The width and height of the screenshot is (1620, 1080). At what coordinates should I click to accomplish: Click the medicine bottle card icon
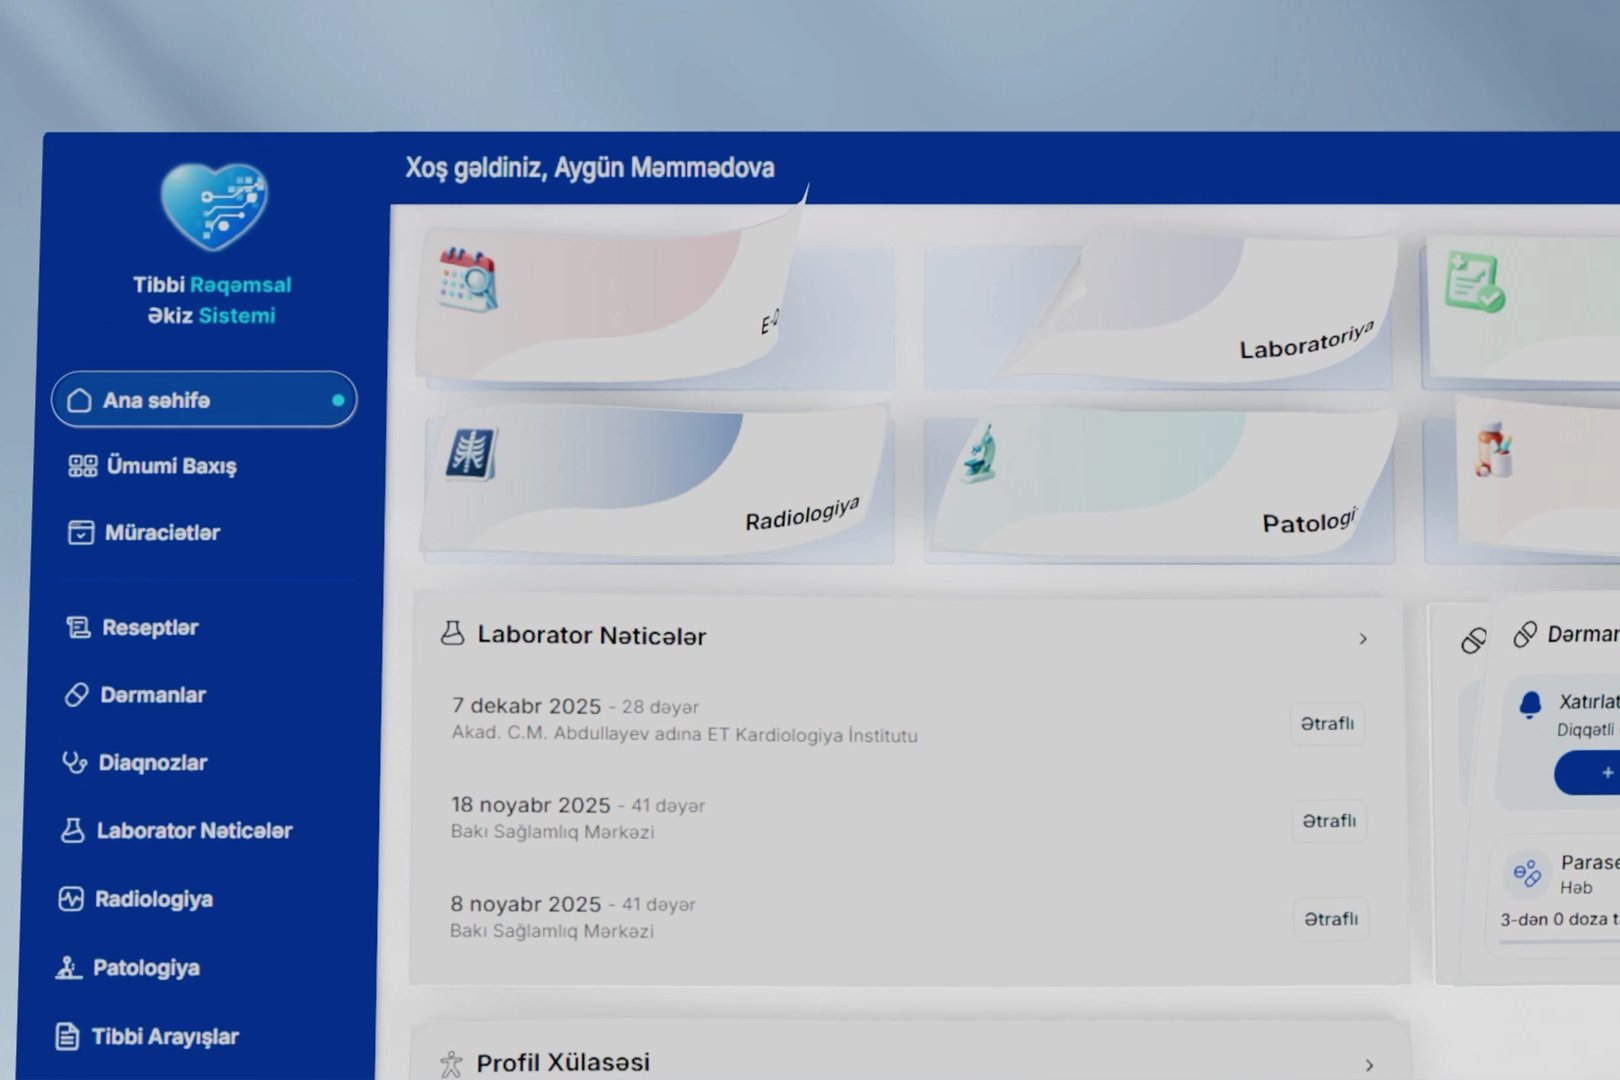[x=1492, y=449]
